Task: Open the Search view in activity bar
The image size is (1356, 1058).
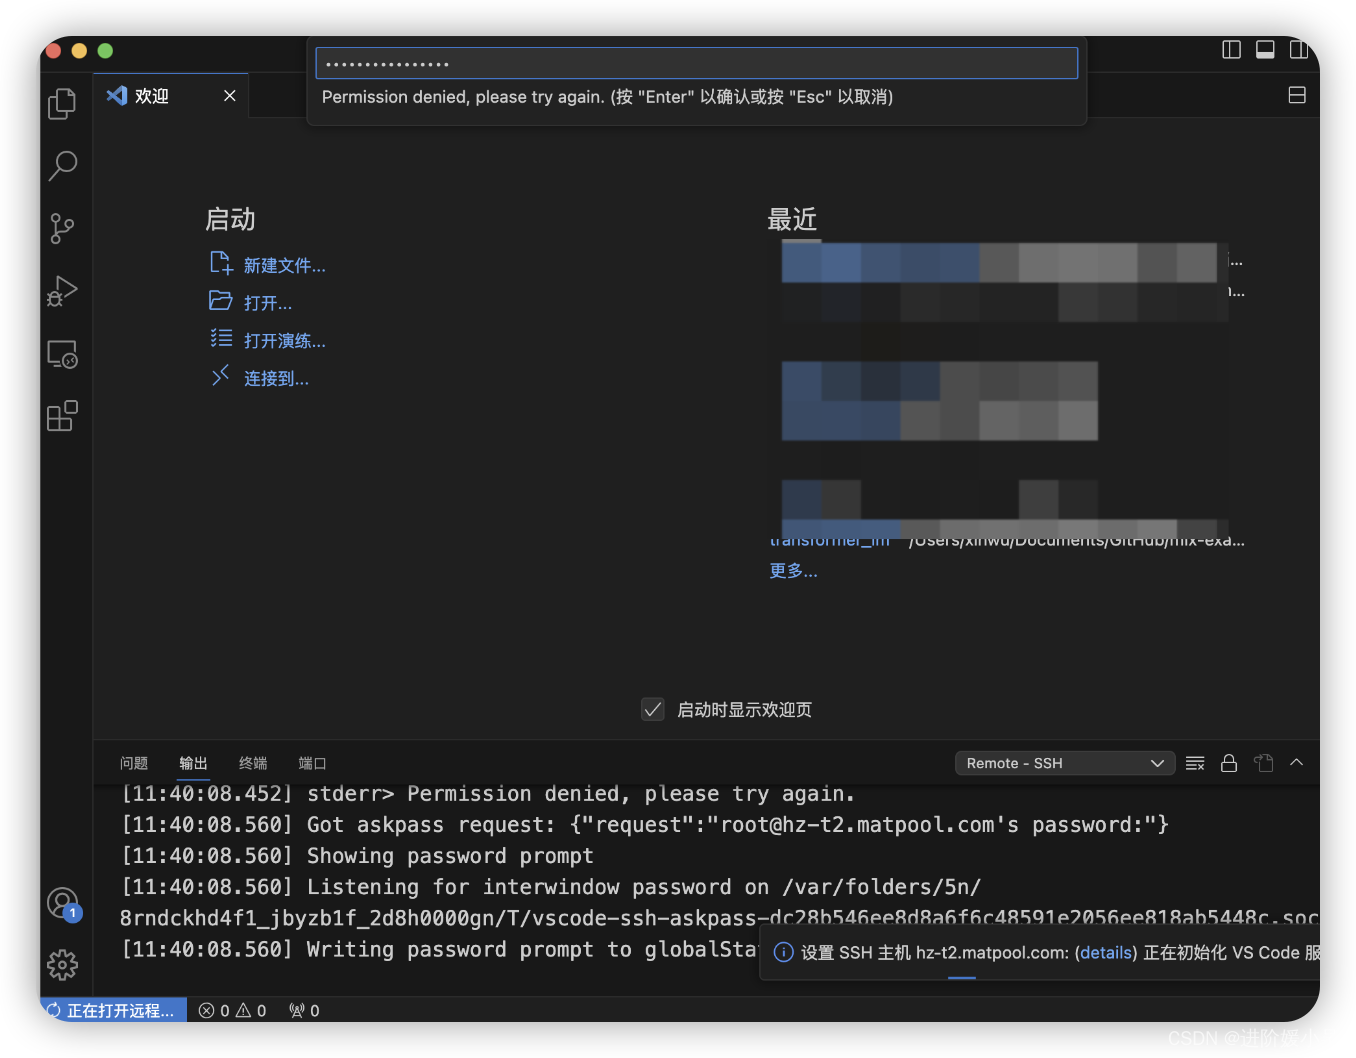Action: tap(62, 166)
